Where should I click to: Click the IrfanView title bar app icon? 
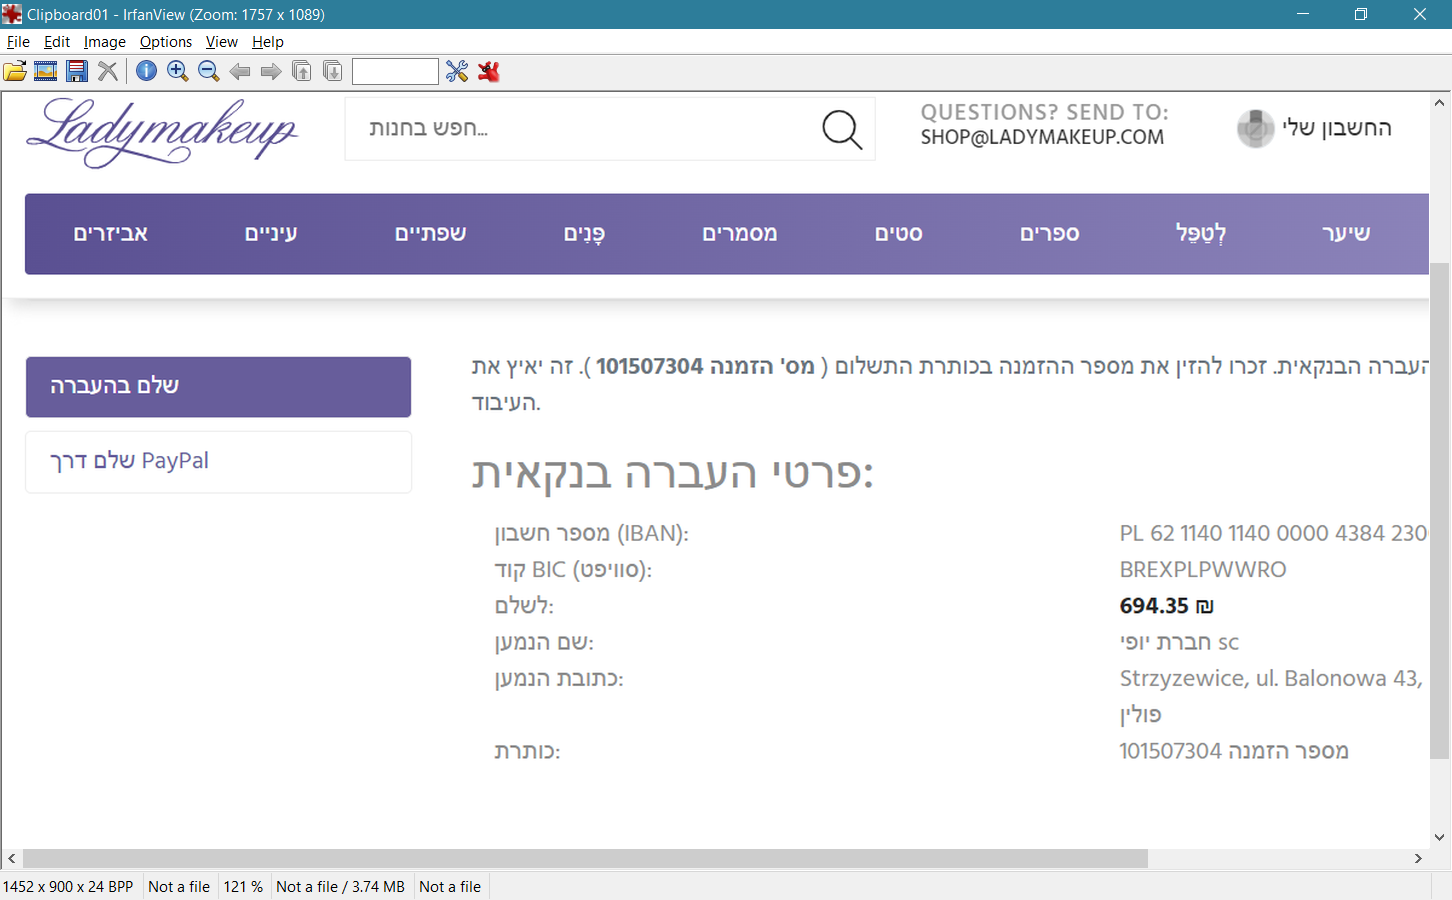coord(12,14)
